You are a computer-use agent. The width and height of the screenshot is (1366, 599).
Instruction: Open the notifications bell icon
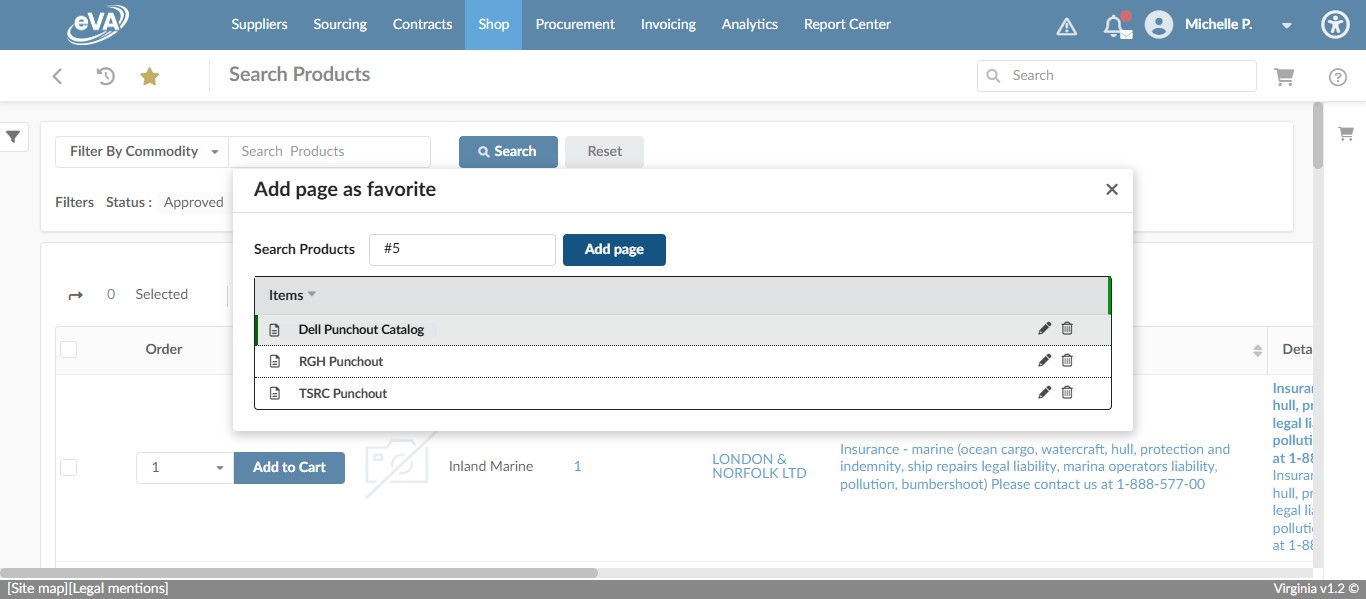(x=1114, y=26)
